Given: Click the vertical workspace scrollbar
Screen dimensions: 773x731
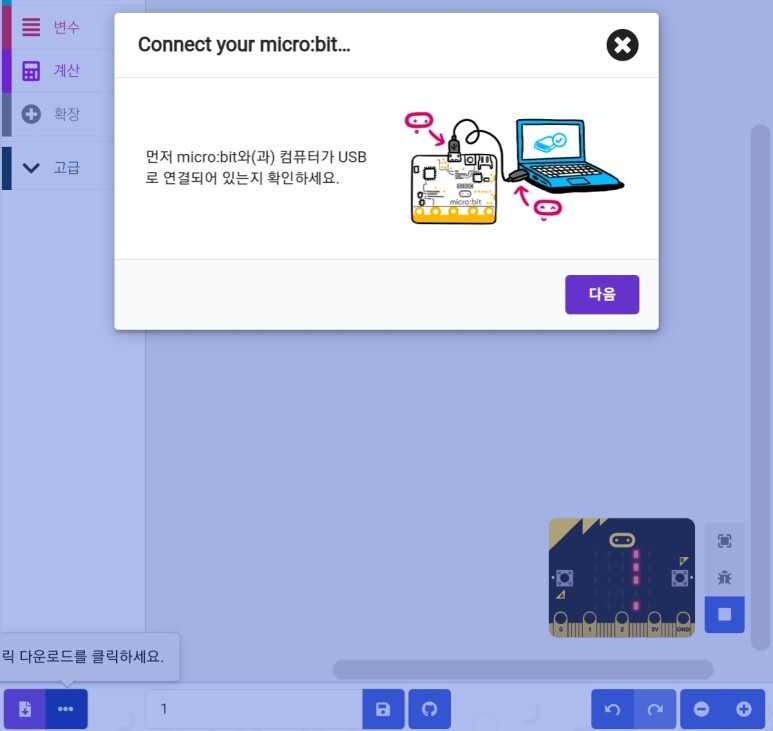Looking at the screenshot, I should pyautogui.click(x=760, y=387).
